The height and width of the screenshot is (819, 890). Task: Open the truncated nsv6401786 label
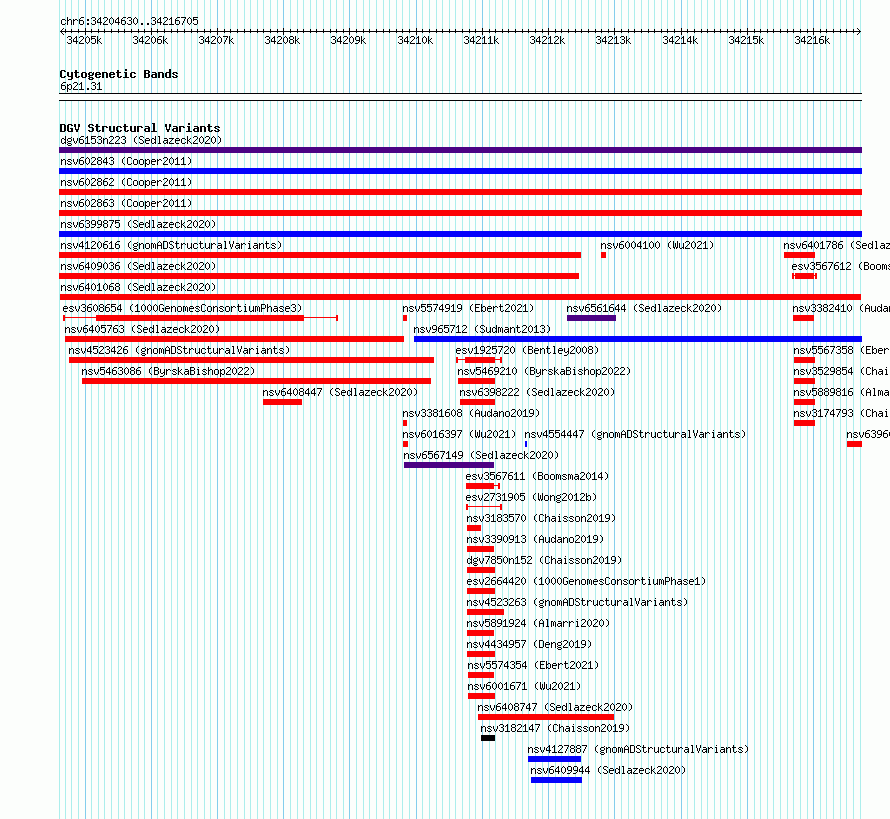click(x=837, y=245)
